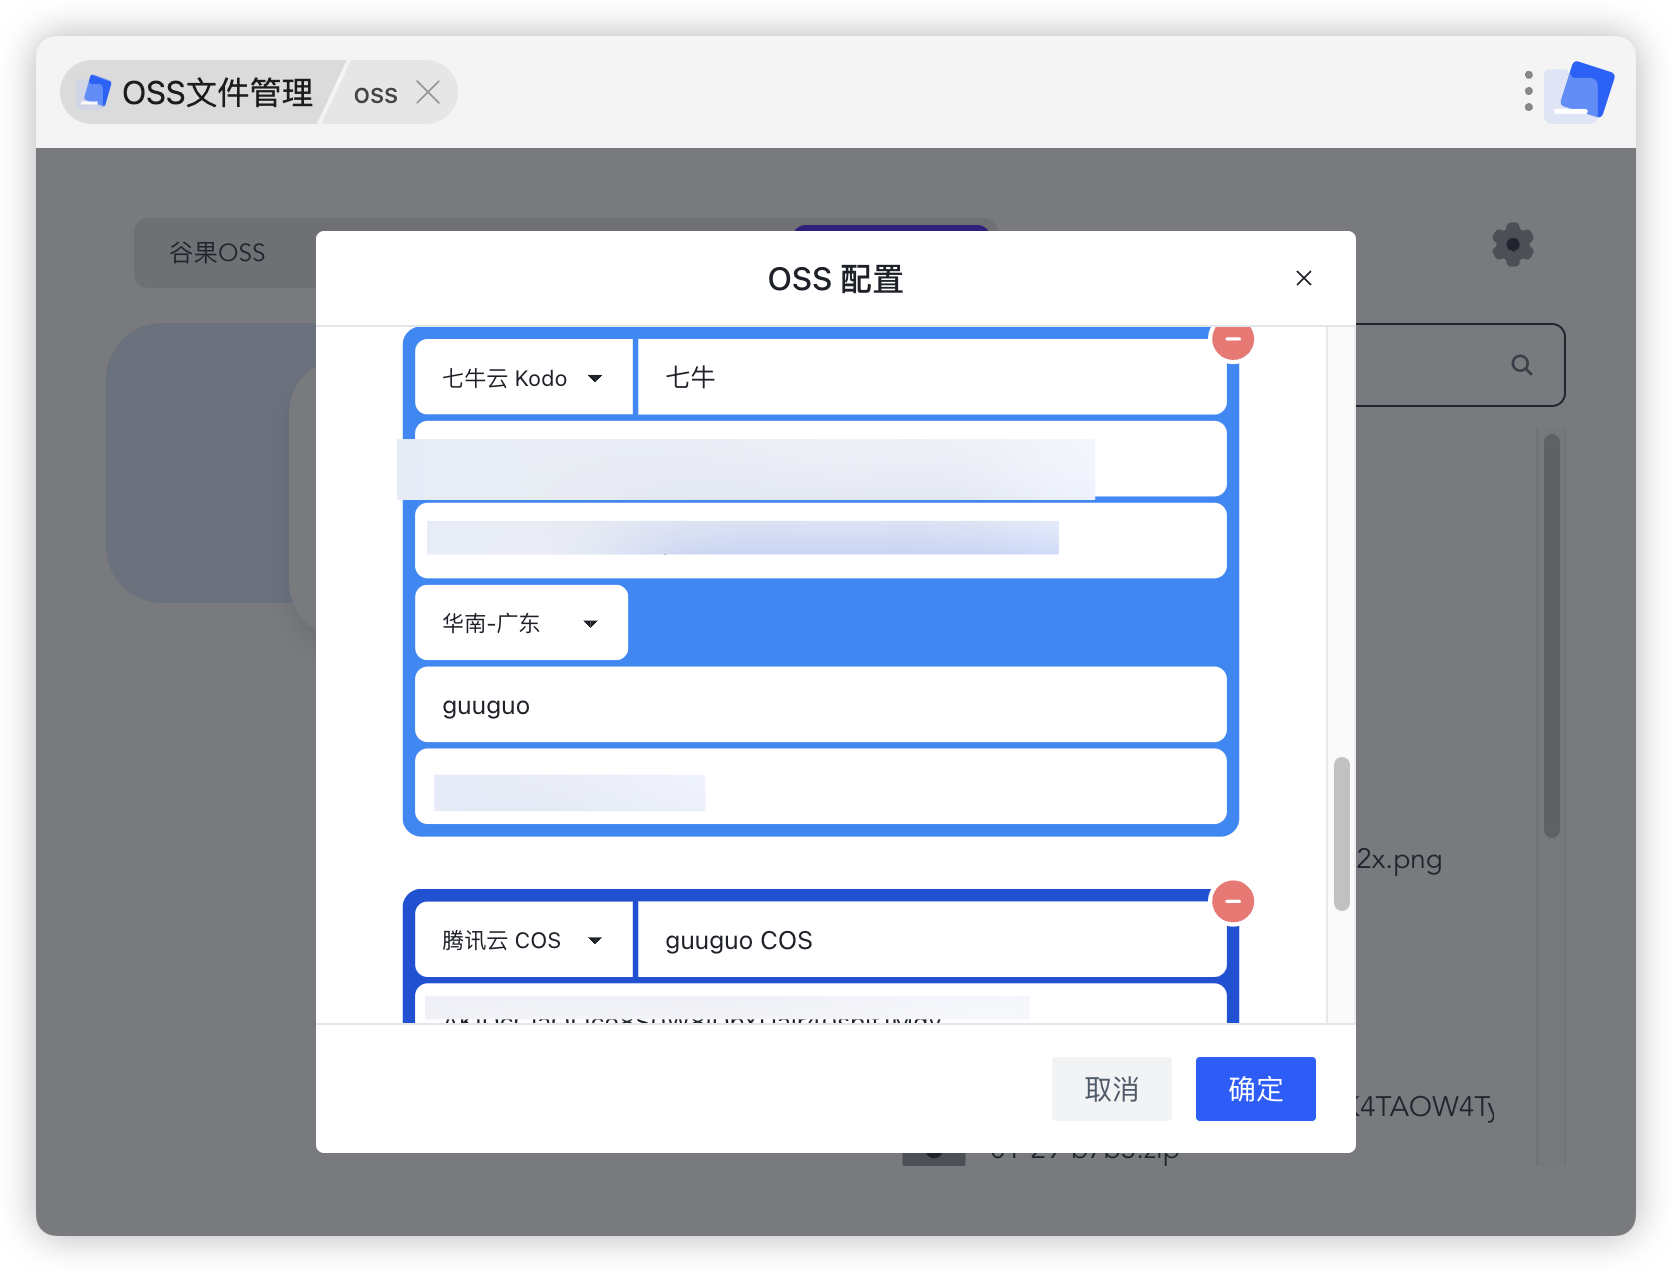Edit the 七牛 name field

[932, 378]
